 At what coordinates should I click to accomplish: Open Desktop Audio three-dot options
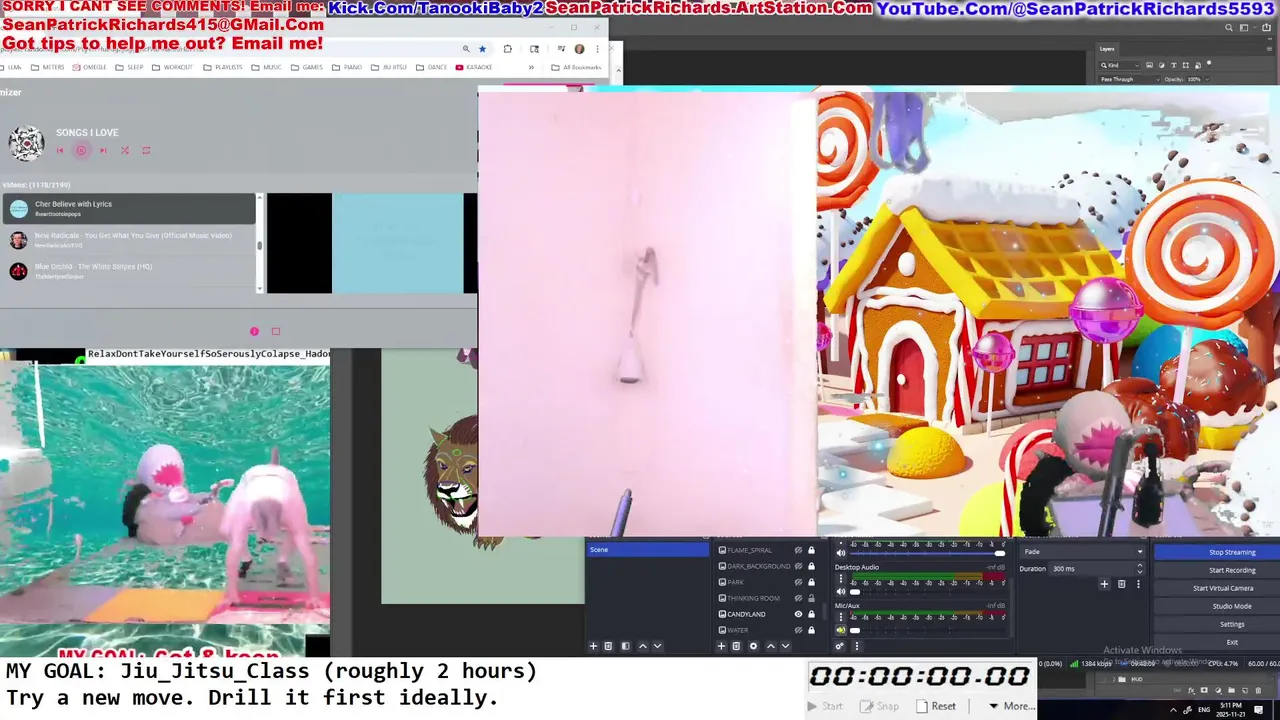[840, 580]
